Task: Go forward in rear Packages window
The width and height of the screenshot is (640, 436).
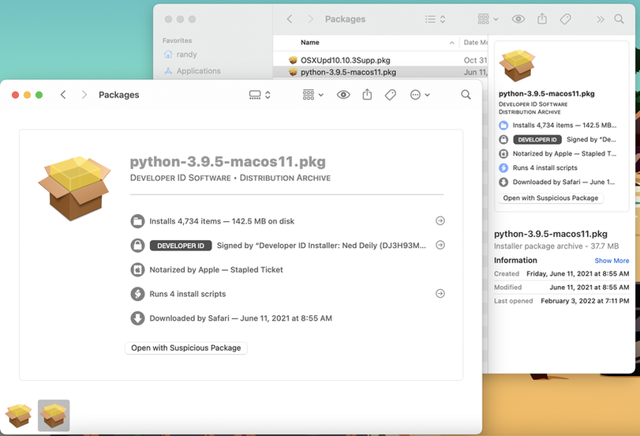Action: pyautogui.click(x=310, y=19)
